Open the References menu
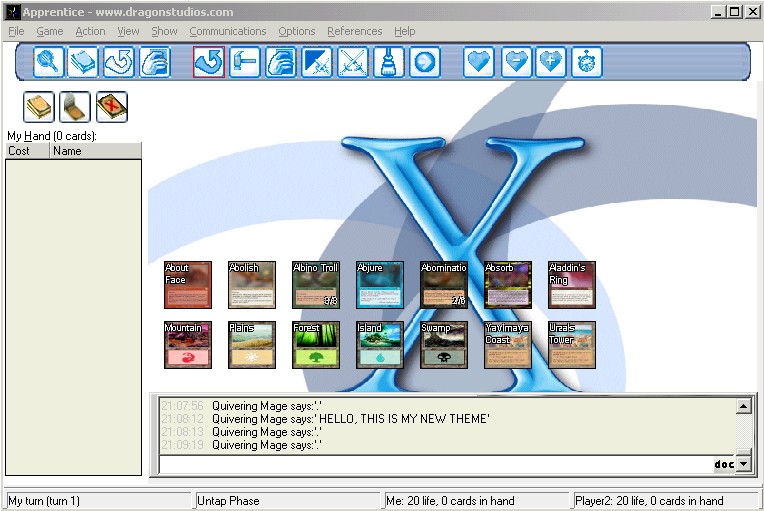This screenshot has height=511, width=764. 355,31
